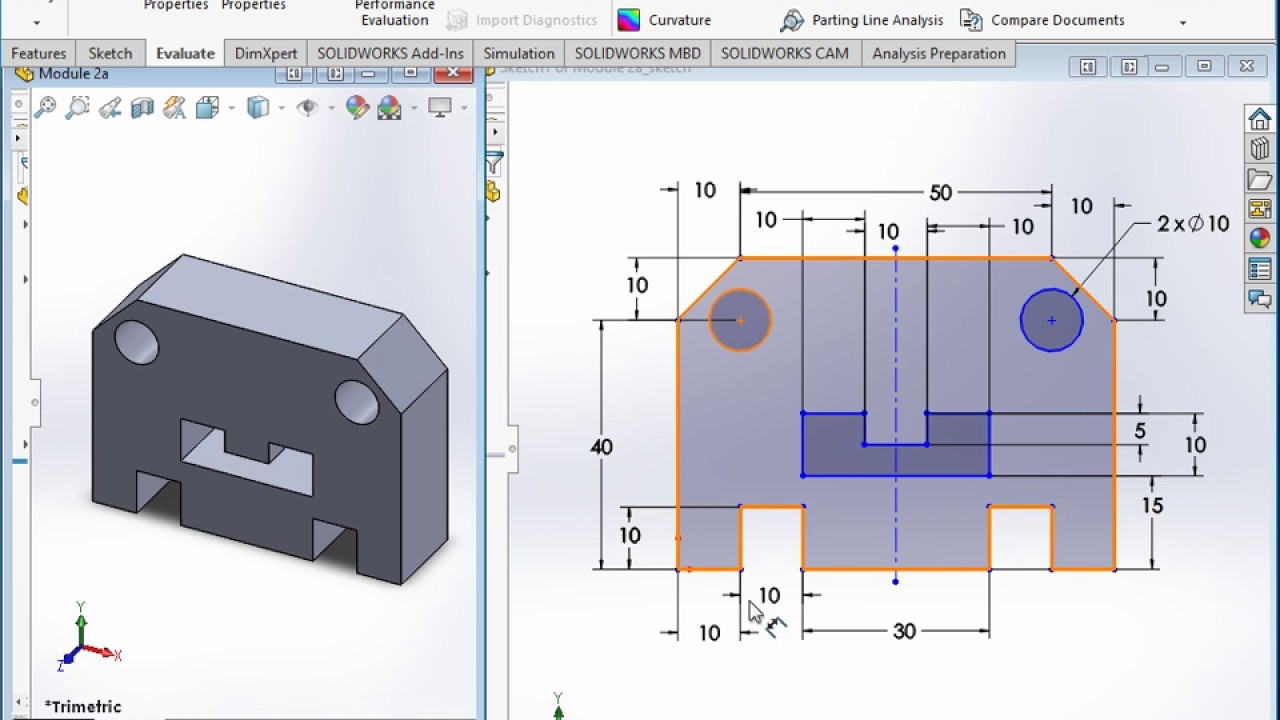Click the Performance Evaluation command

pos(394,13)
